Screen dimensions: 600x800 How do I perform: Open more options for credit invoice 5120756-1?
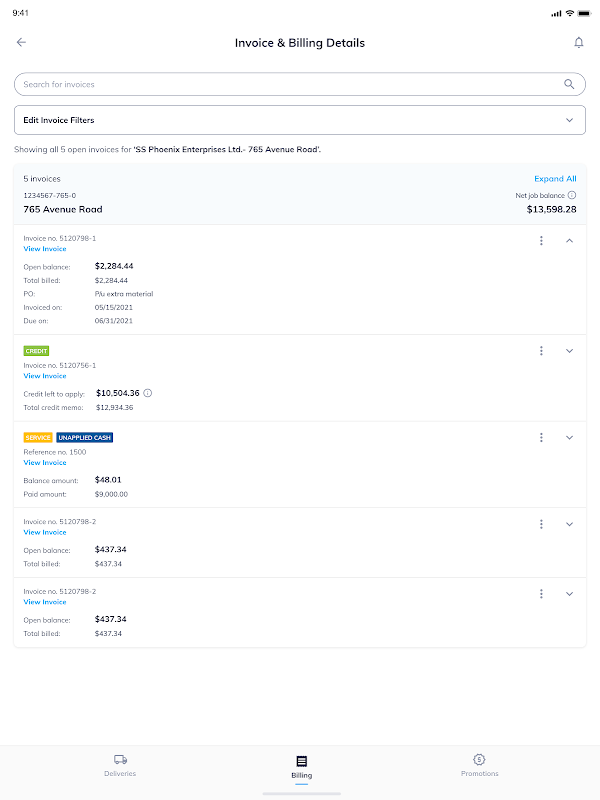click(x=541, y=351)
